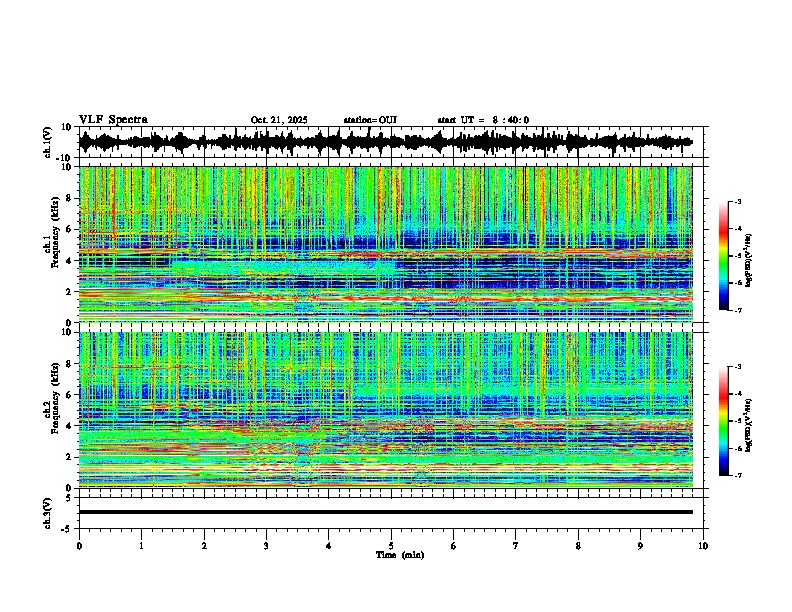This screenshot has width=792, height=612.
Task: Click the time axis tick label "4"
Action: 329,546
